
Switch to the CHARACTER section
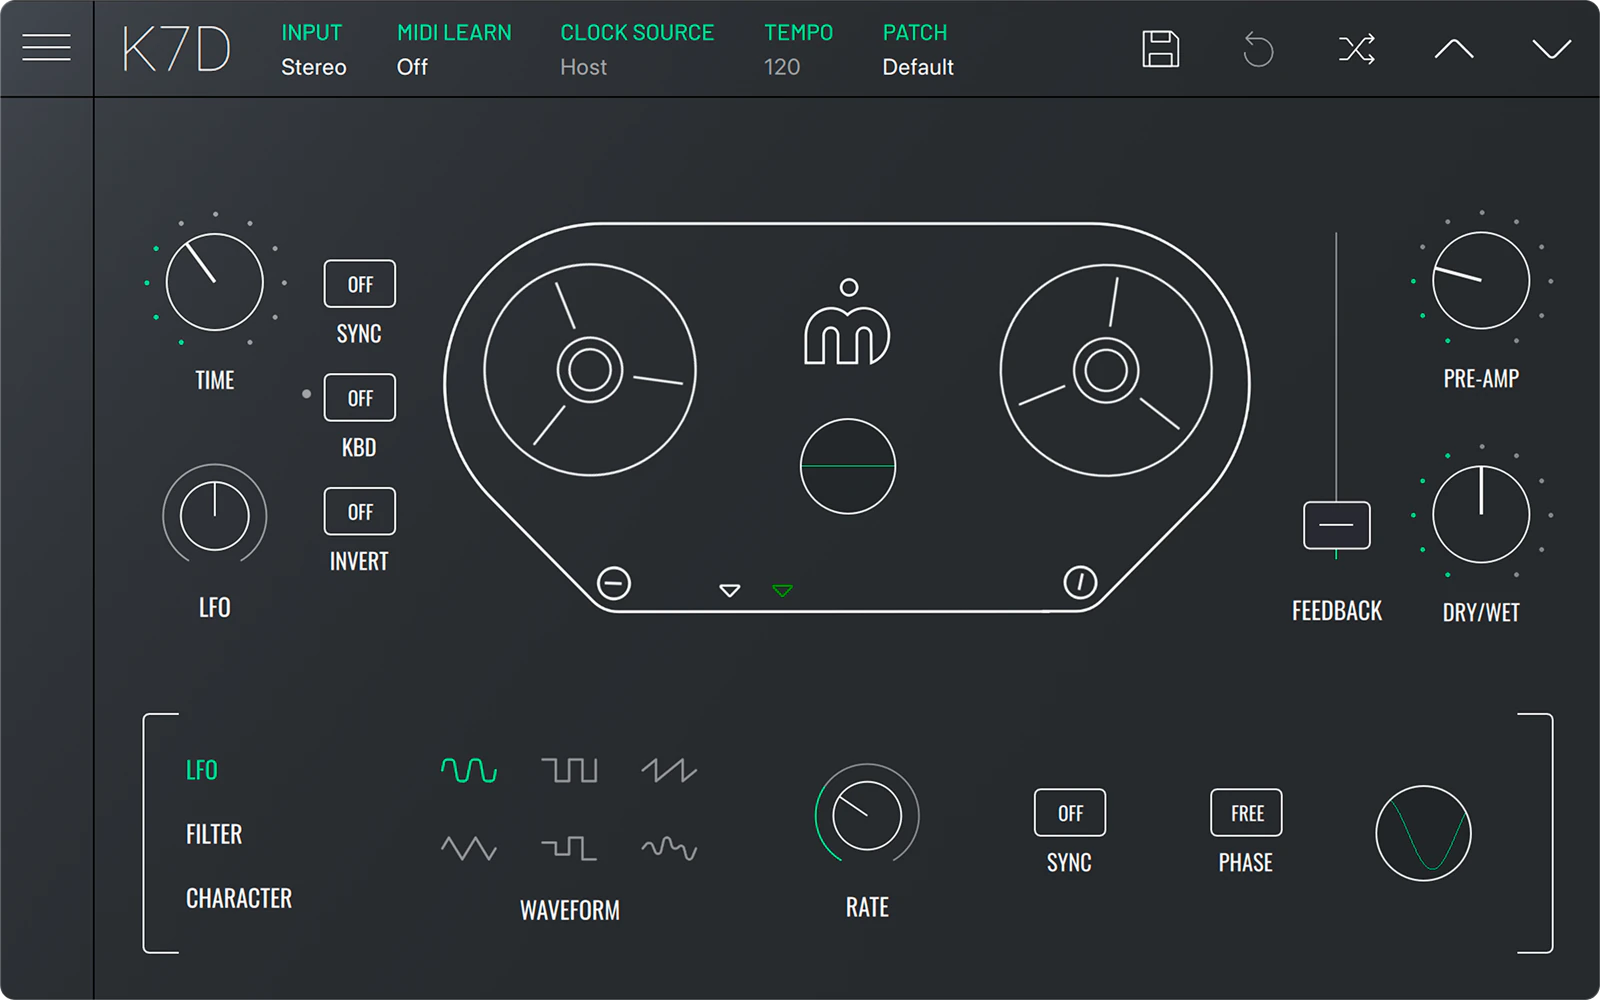coord(239,898)
